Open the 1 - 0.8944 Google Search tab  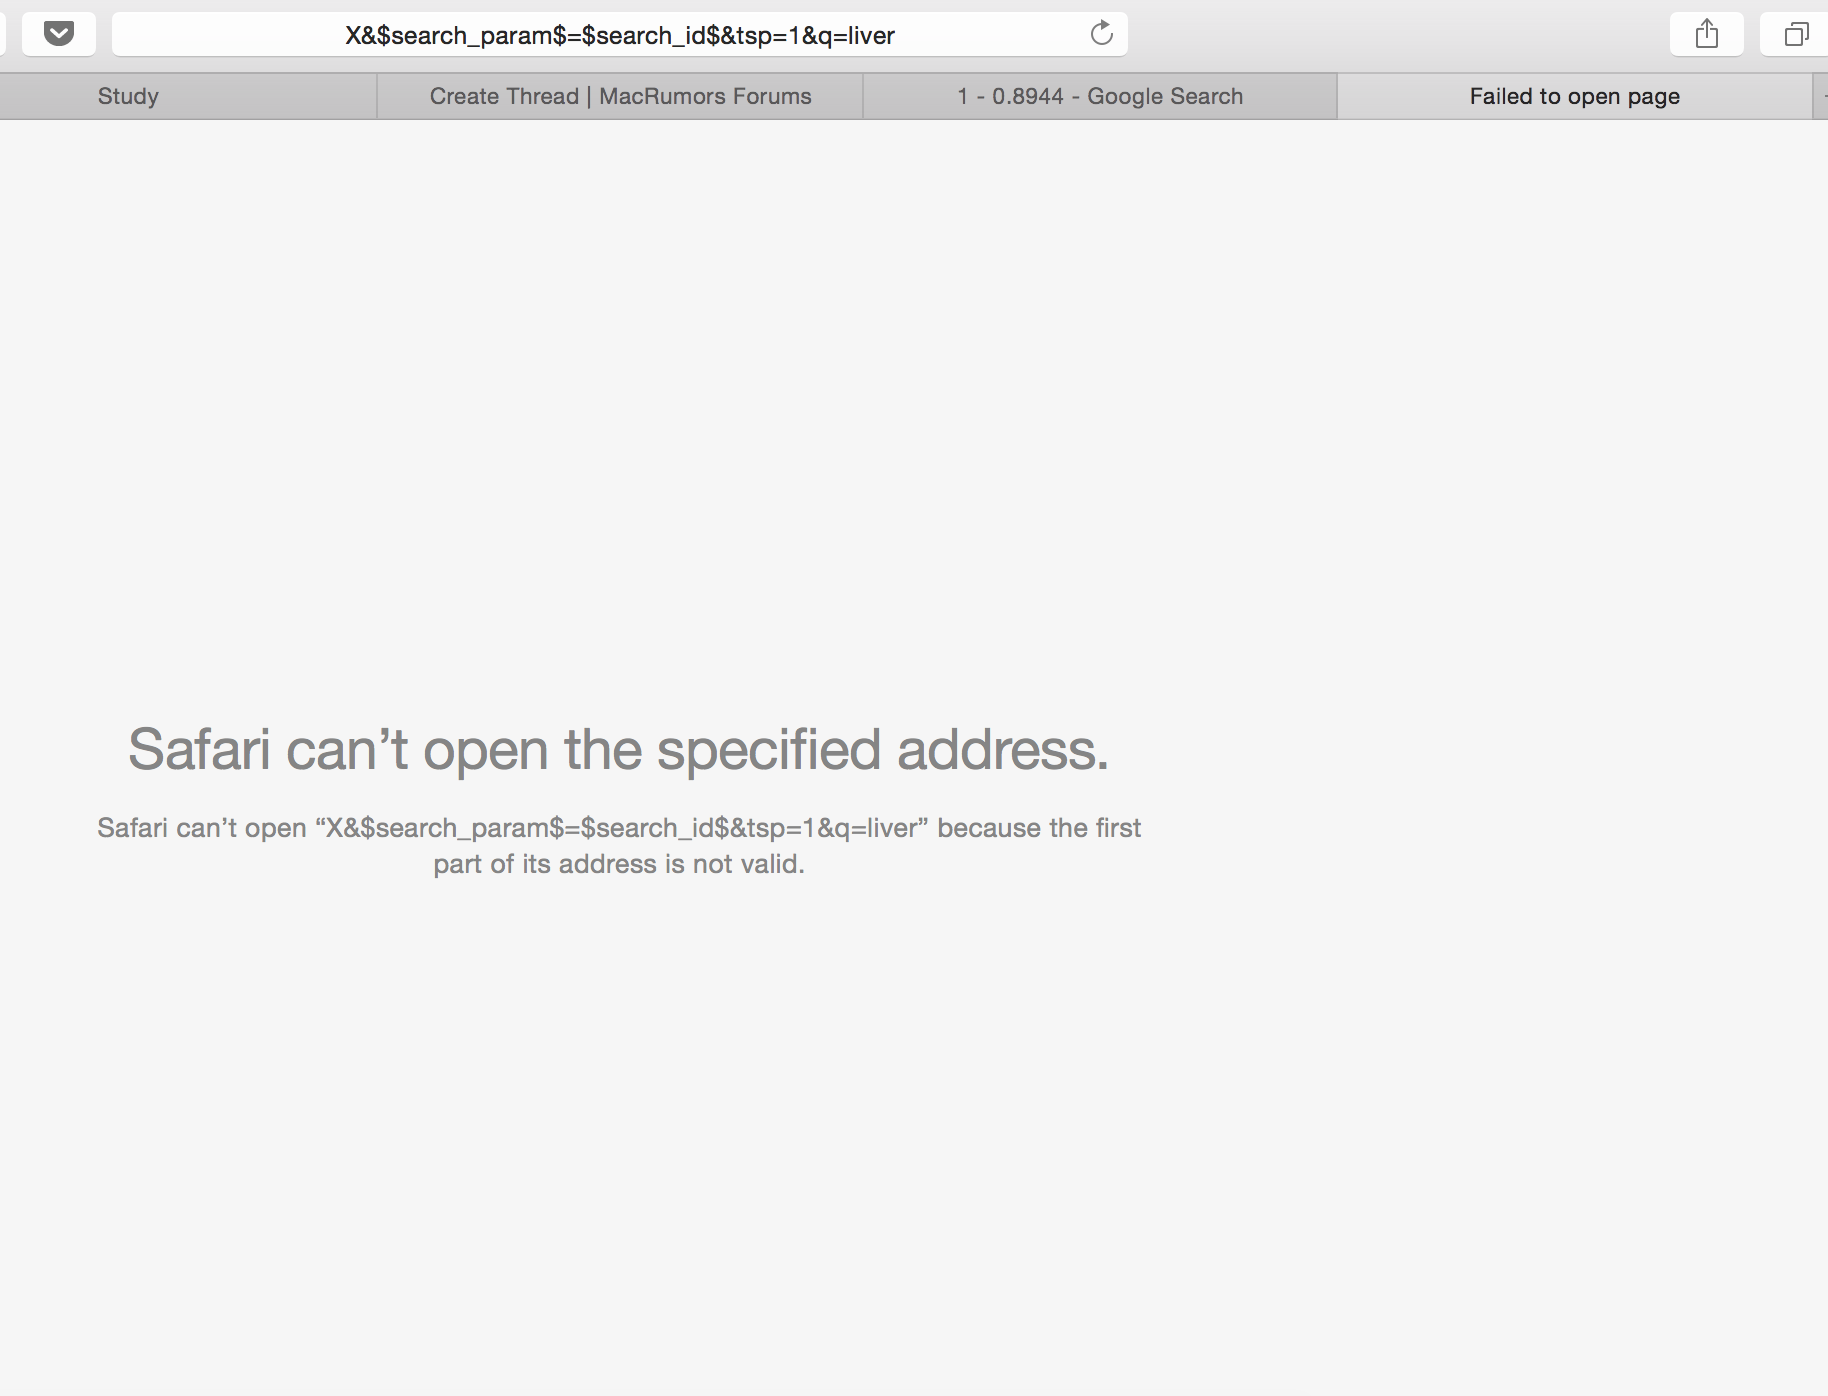coord(1100,96)
